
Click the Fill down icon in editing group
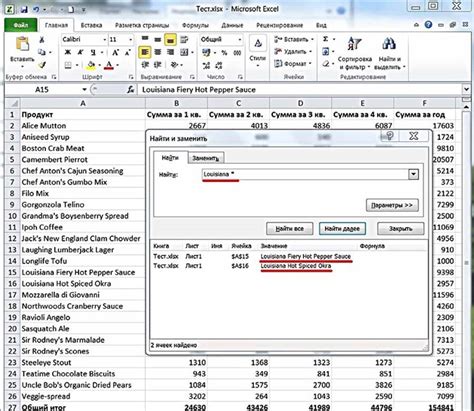click(x=326, y=51)
